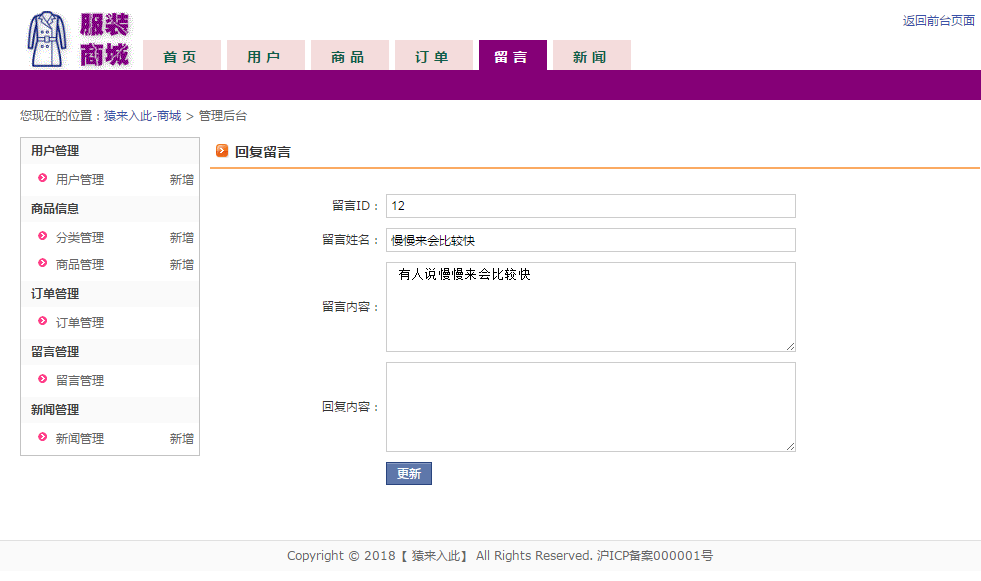Viewport: 981px width, 581px height.
Task: Click 新增 beside 新闻管理 in sidebar
Action: click(181, 438)
